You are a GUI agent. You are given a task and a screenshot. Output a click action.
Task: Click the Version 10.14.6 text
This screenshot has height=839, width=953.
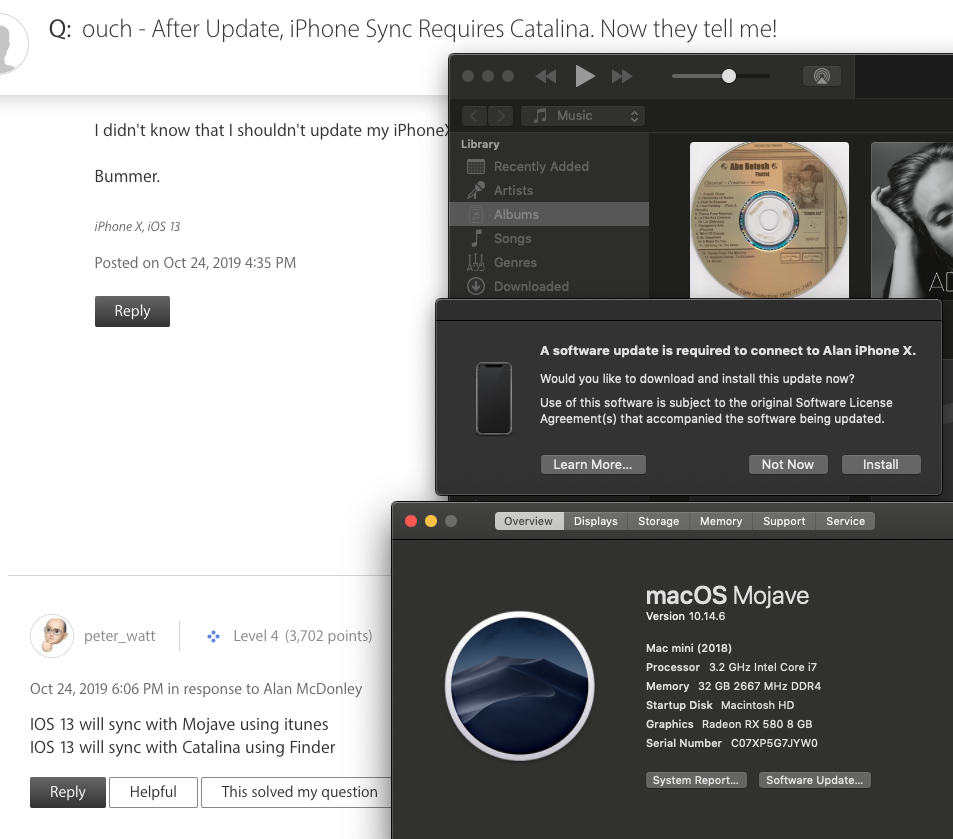pyautogui.click(x=686, y=616)
